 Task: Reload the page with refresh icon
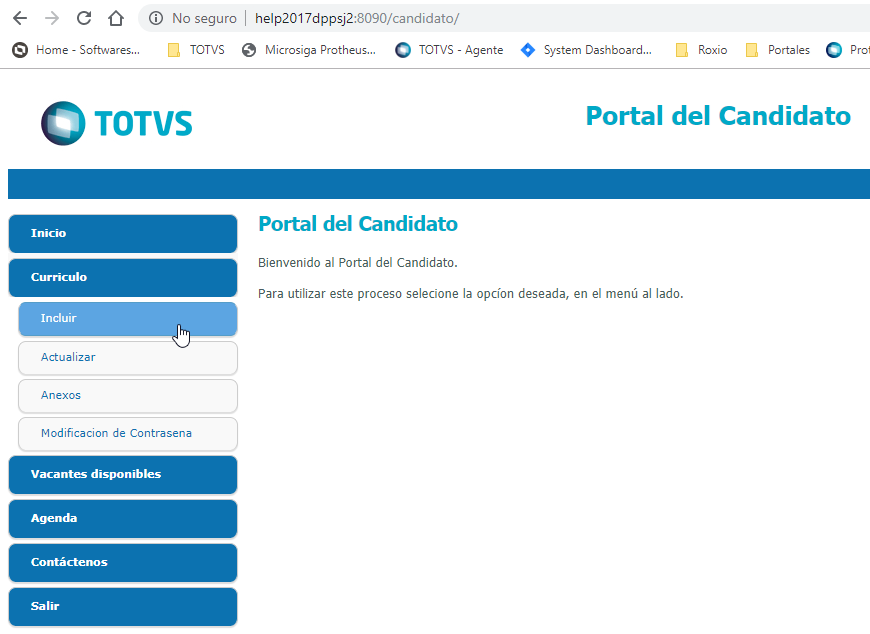[x=84, y=18]
